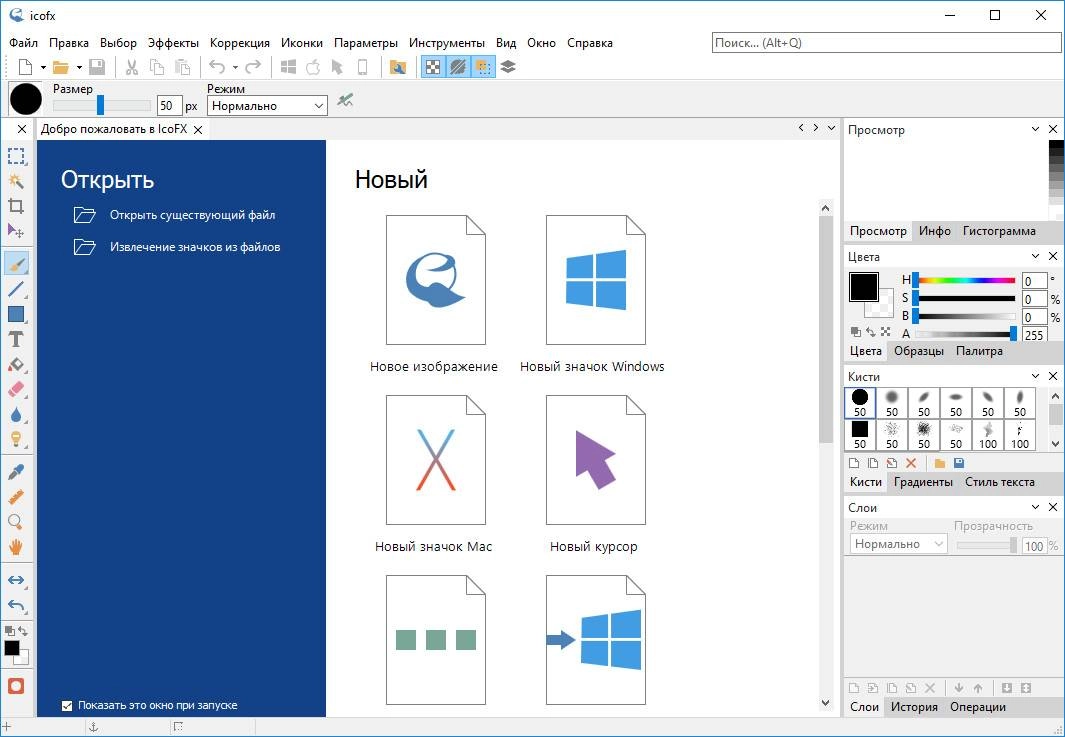1065x737 pixels.
Task: Click the new file toolbar icon
Action: coord(25,67)
